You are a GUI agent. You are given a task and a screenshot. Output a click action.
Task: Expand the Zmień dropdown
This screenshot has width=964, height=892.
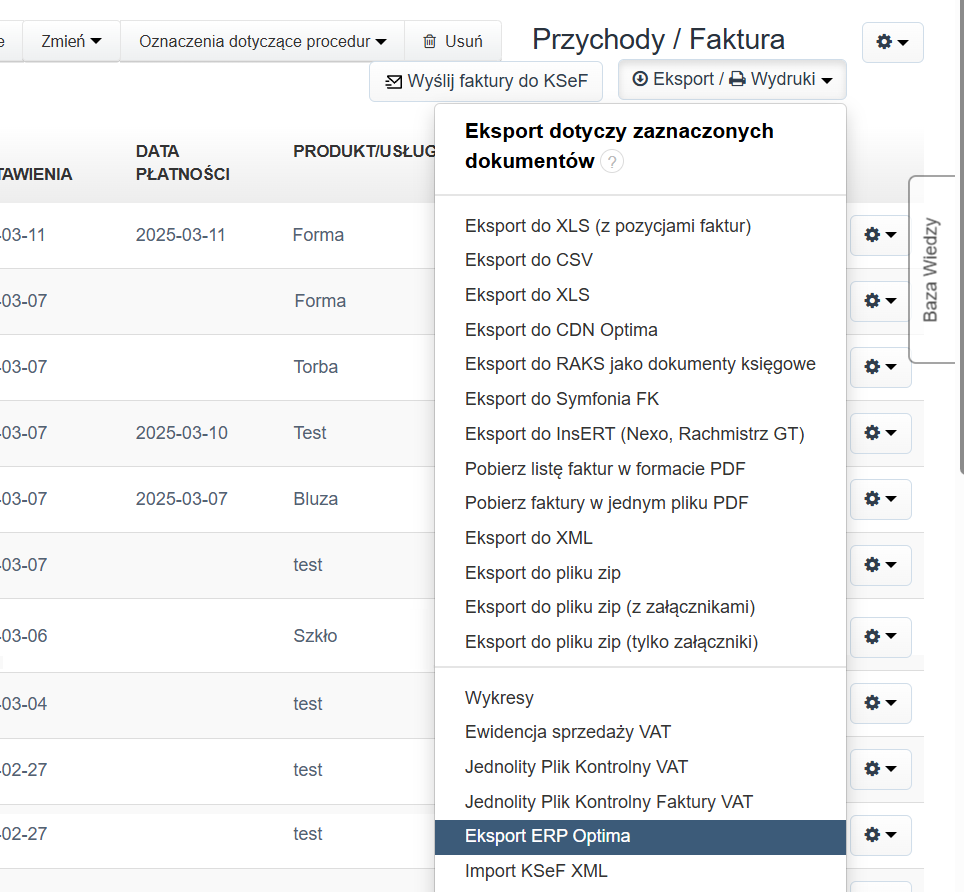click(71, 41)
